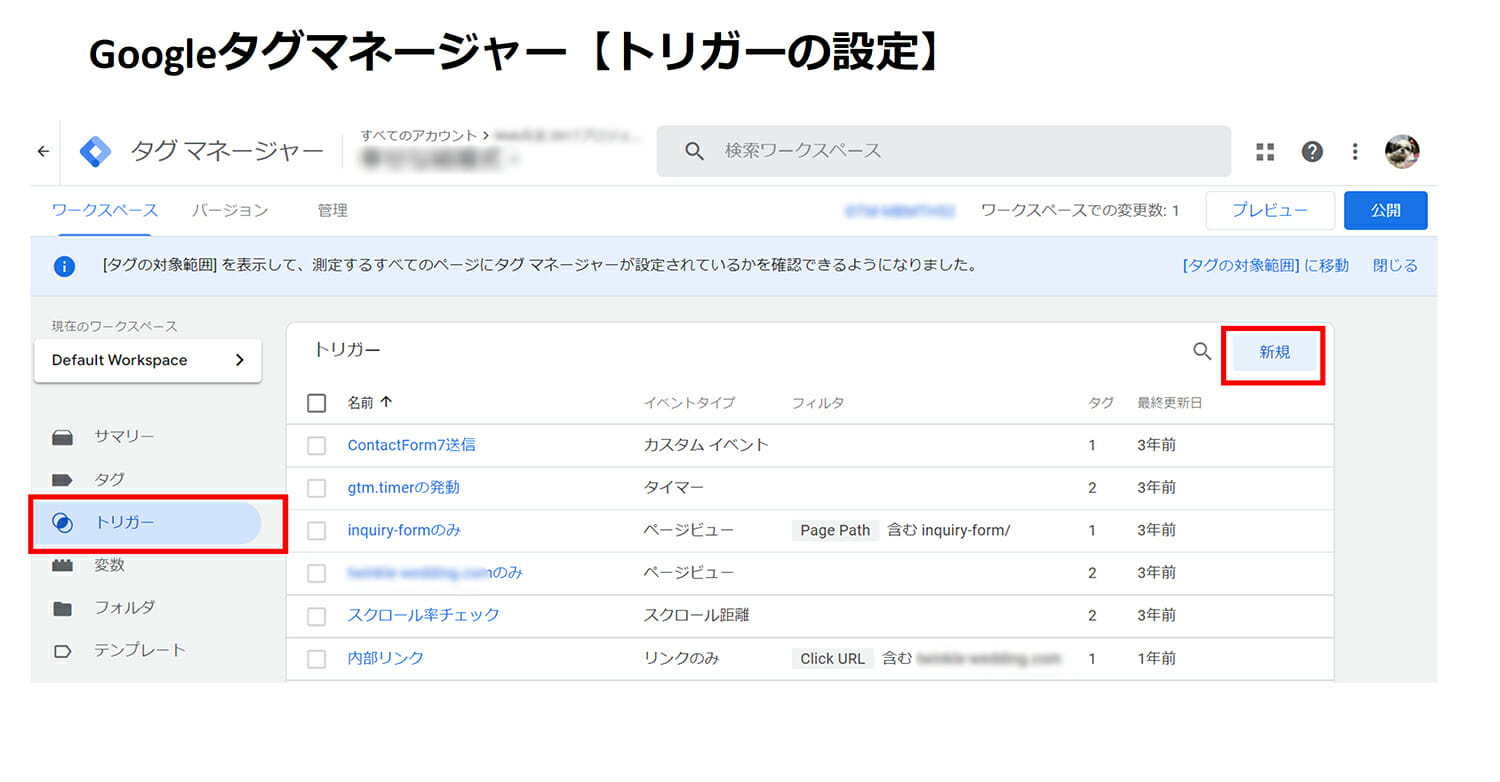Switch to the バージョン tab
The width and height of the screenshot is (1500, 782).
230,211
